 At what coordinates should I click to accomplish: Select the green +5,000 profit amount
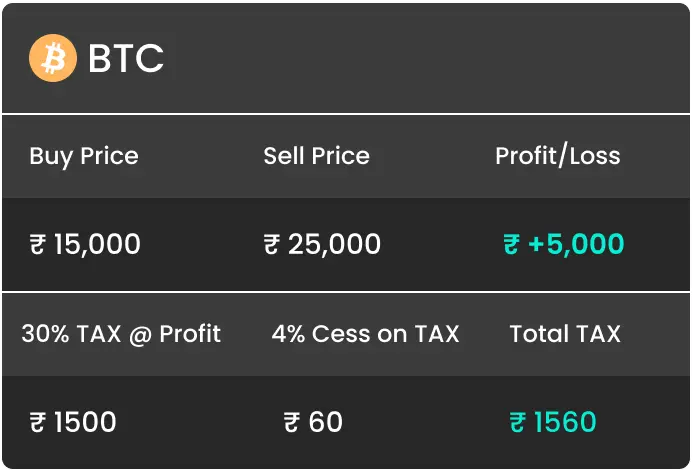point(576,244)
